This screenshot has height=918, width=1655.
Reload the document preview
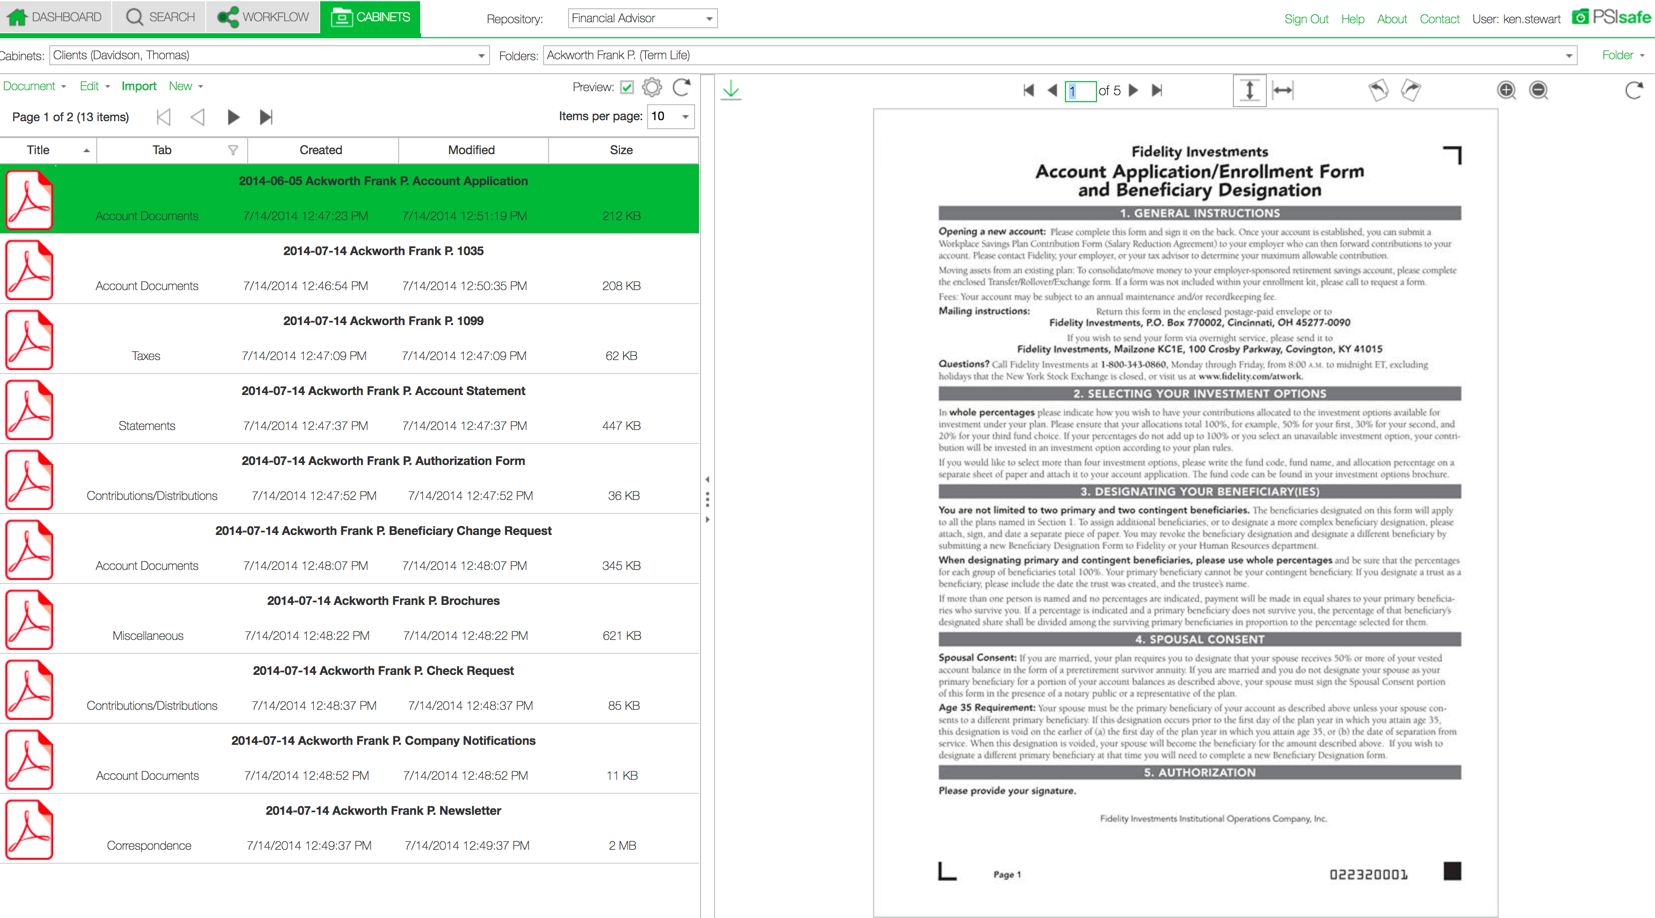[1634, 90]
